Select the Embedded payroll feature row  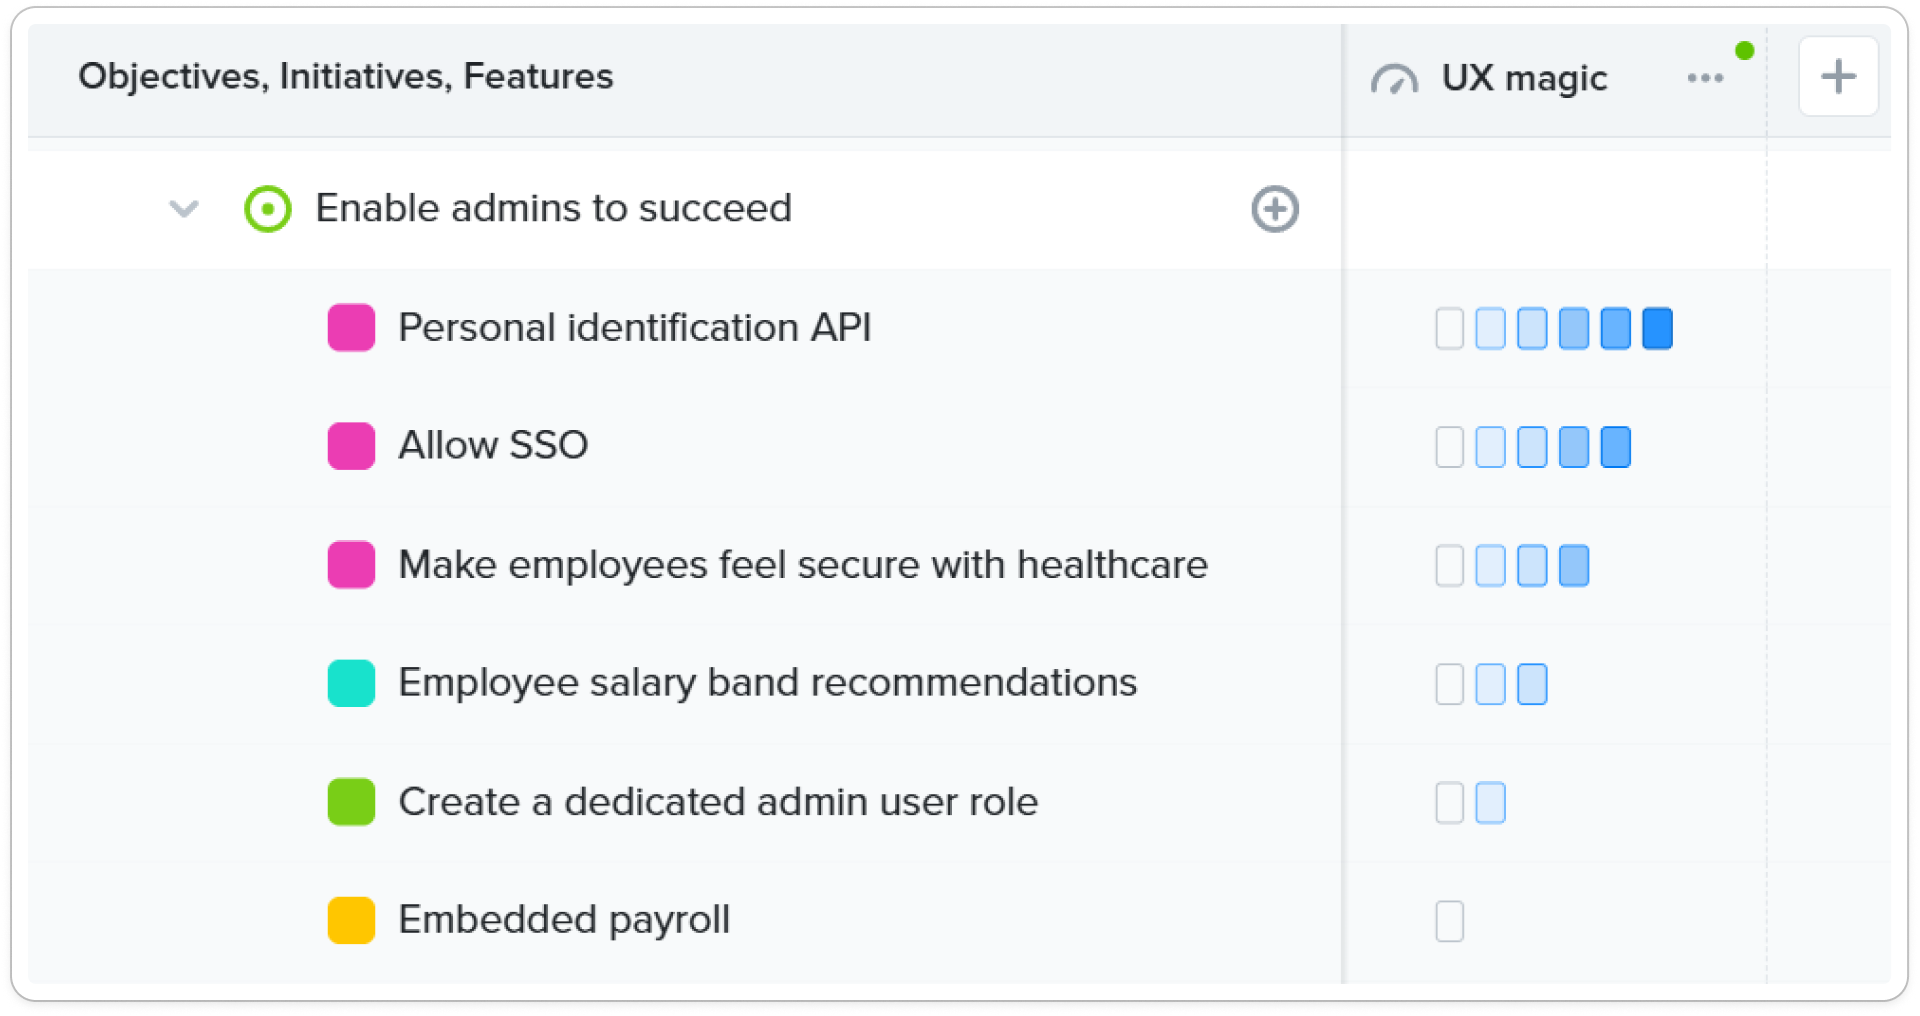685,921
